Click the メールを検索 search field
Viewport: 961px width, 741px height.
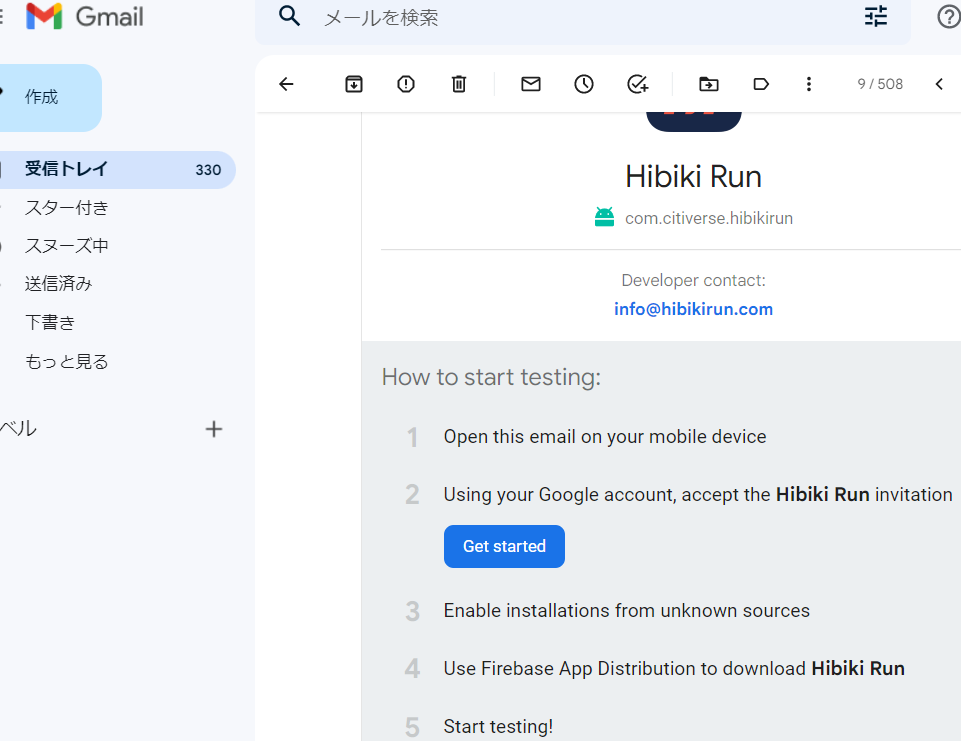pyautogui.click(x=582, y=18)
